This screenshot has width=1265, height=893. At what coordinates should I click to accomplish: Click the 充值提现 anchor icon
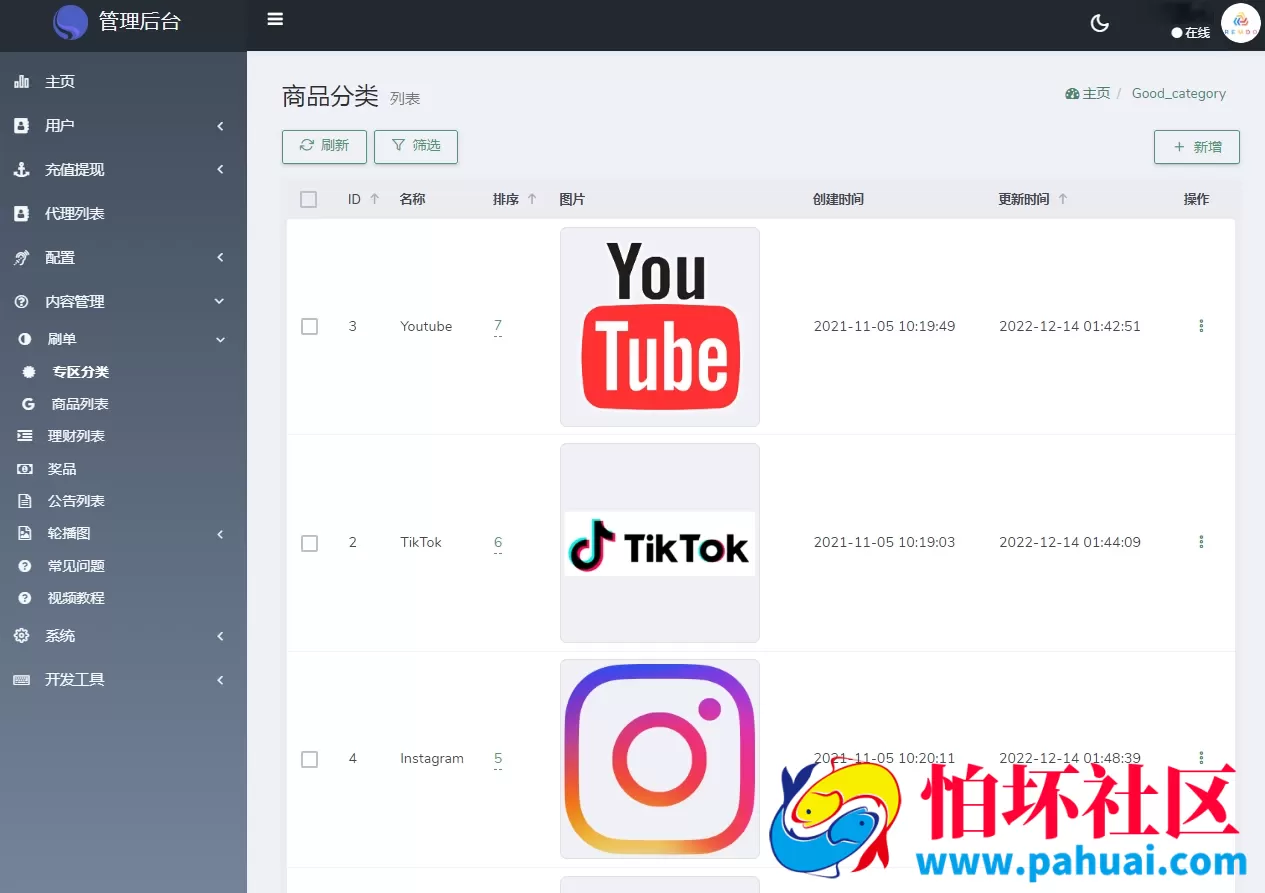pos(21,170)
